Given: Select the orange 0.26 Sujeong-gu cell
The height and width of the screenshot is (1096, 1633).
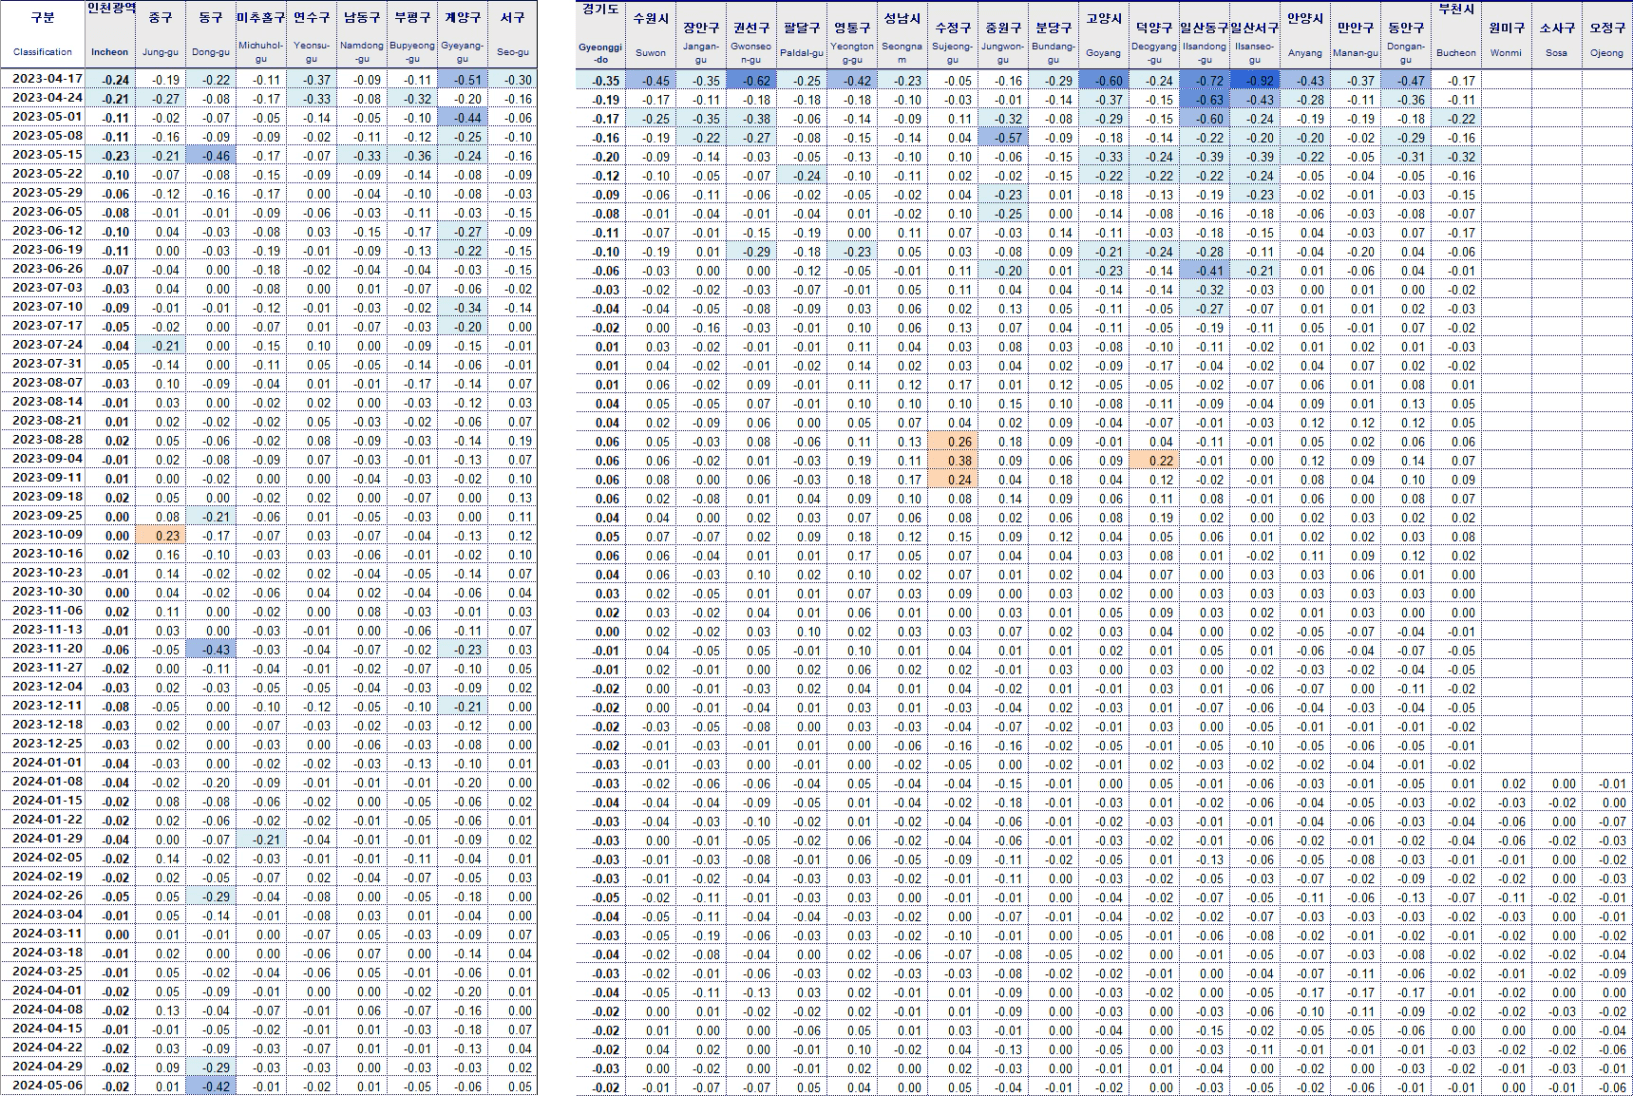Looking at the screenshot, I should [953, 442].
